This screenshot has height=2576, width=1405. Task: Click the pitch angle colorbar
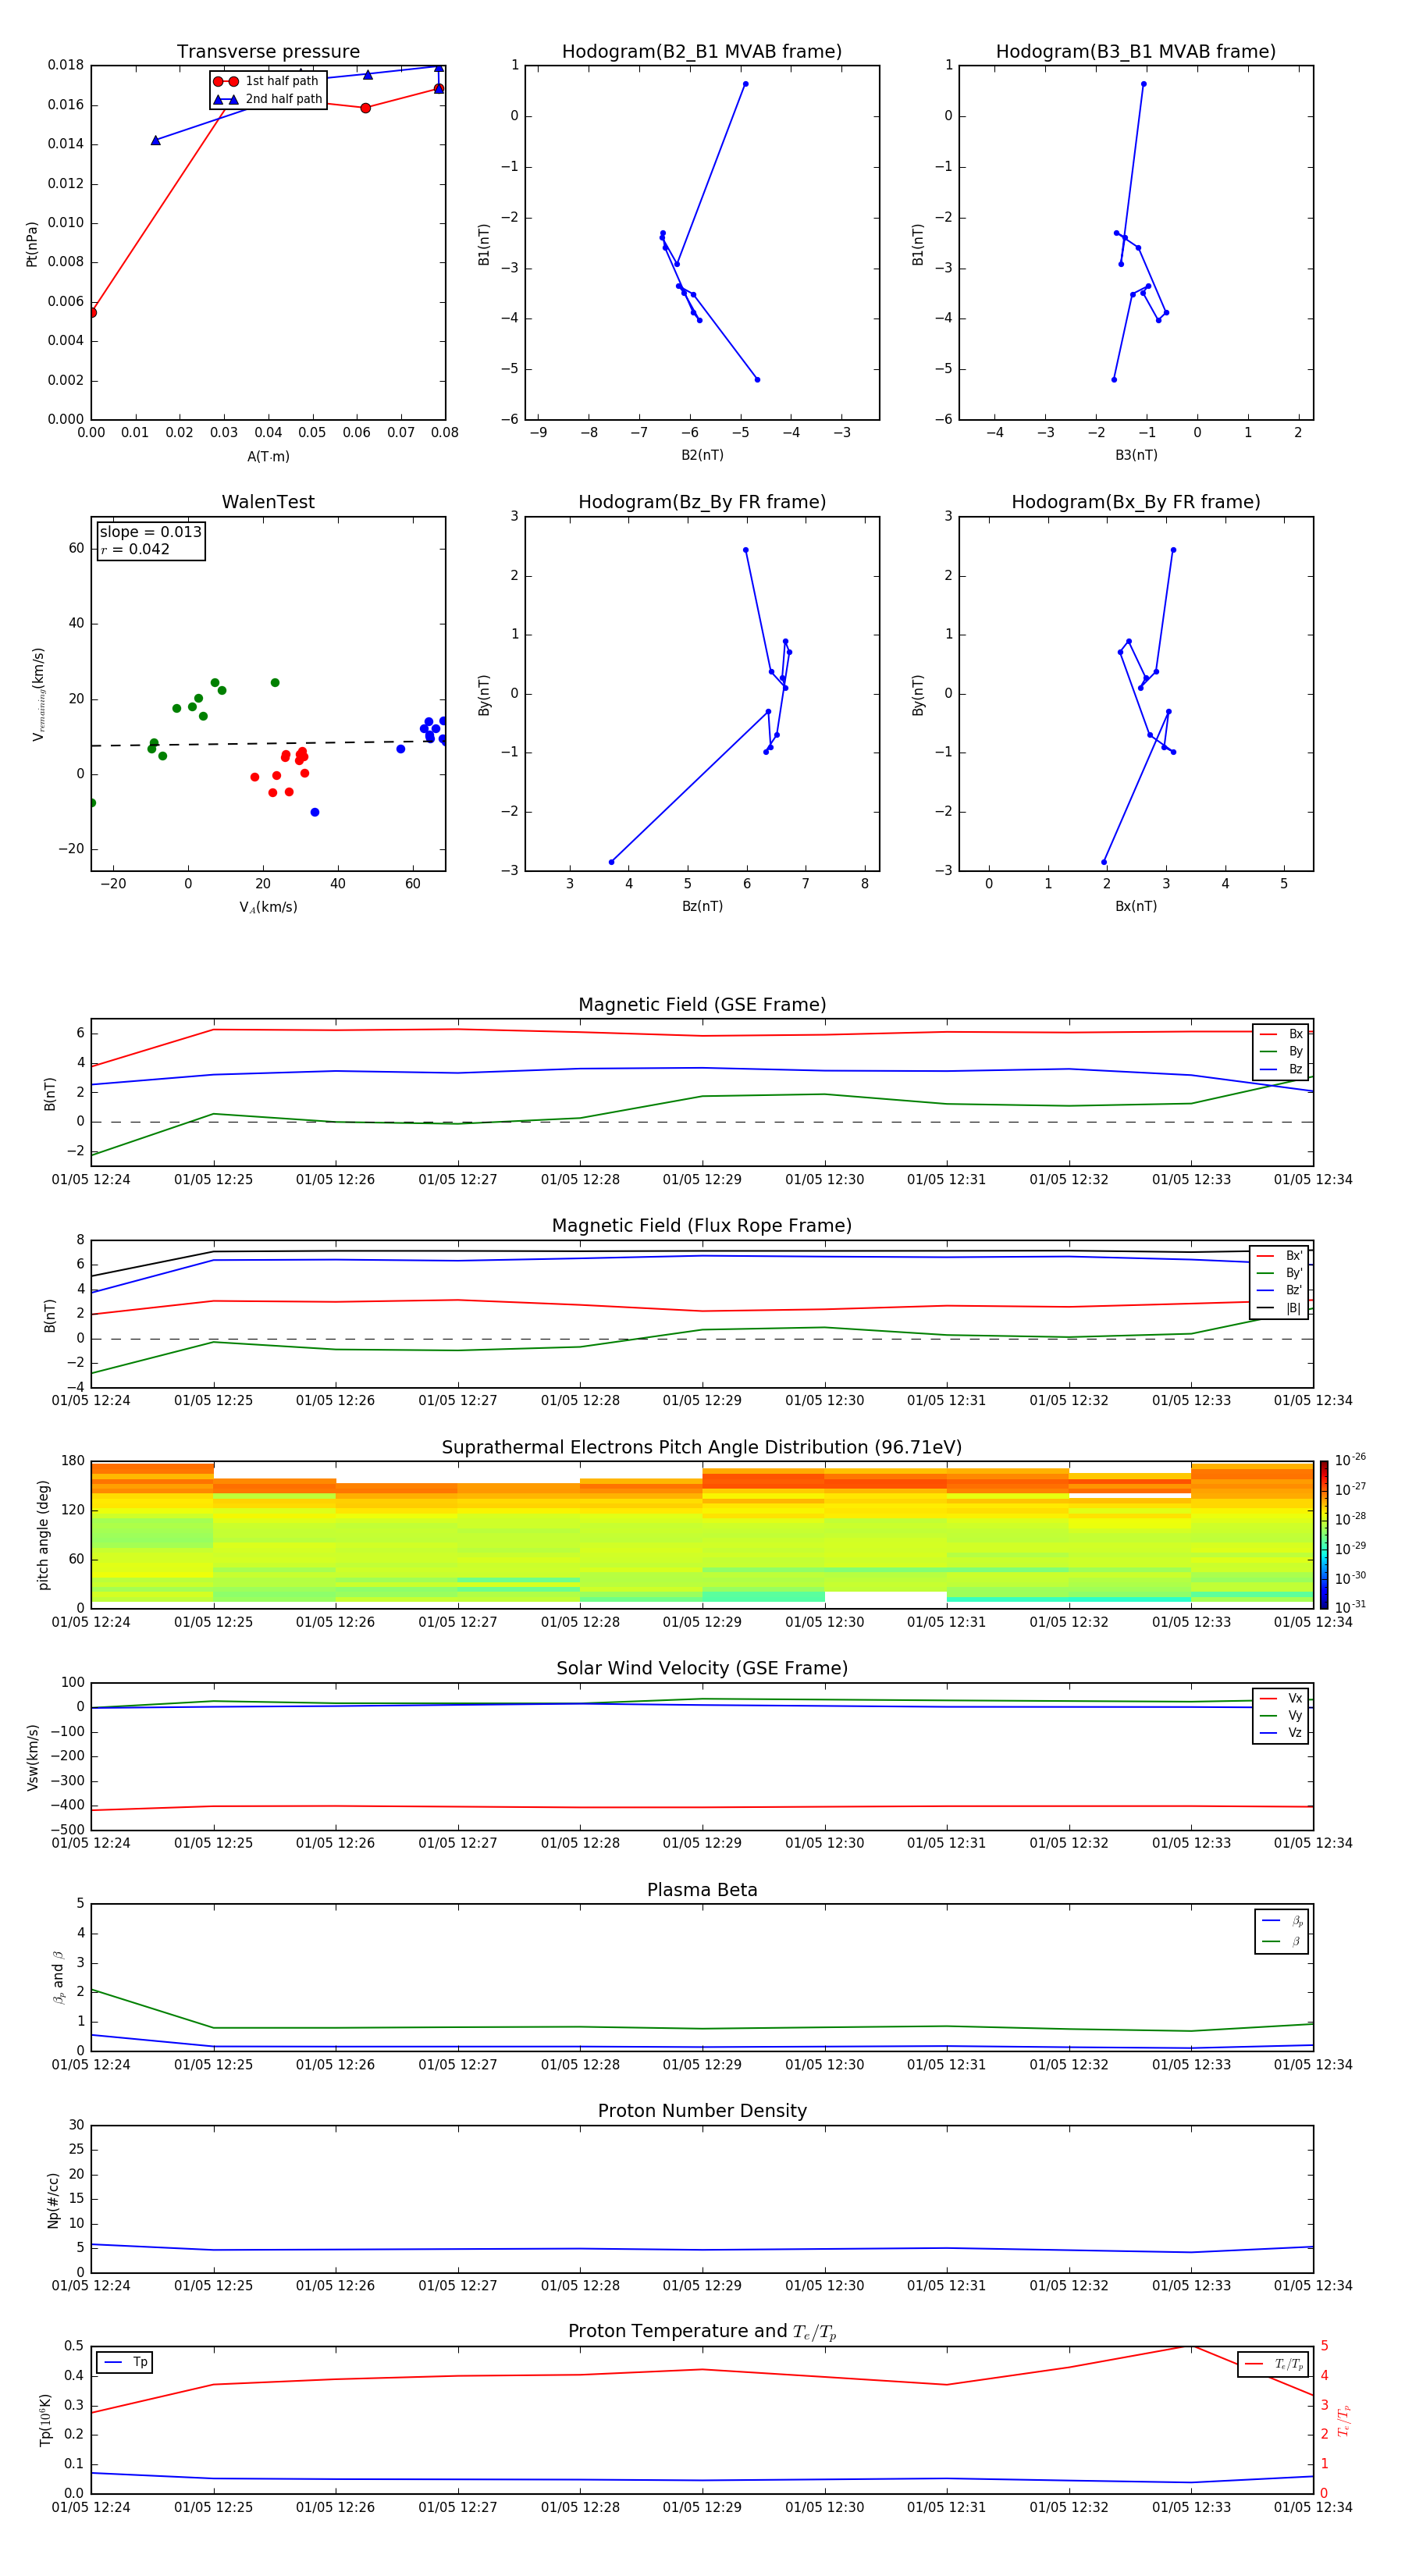[x=1324, y=1535]
